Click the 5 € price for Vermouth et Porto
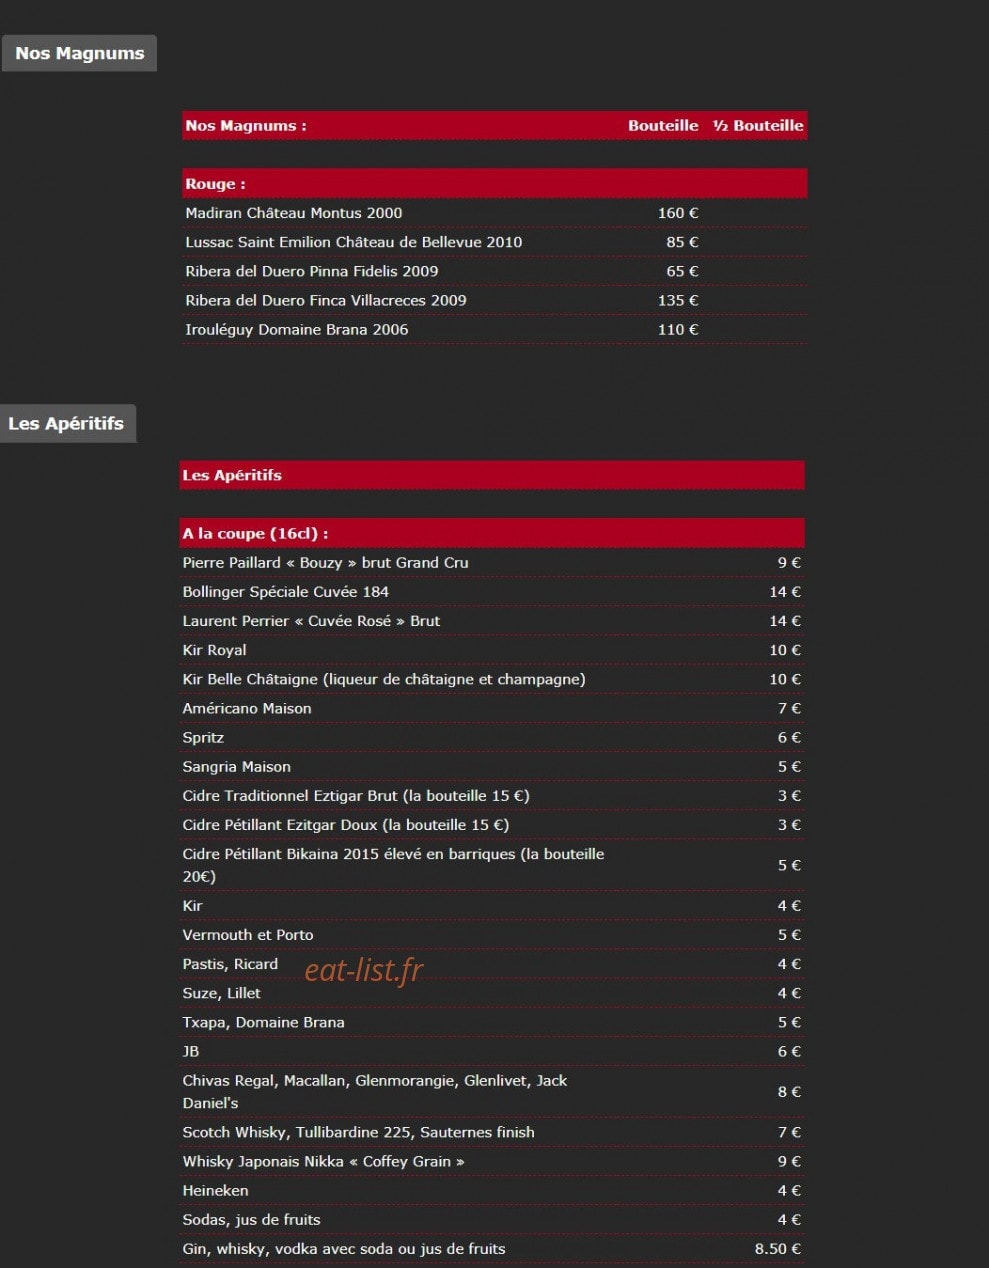Screen dimensions: 989x1268 789,935
